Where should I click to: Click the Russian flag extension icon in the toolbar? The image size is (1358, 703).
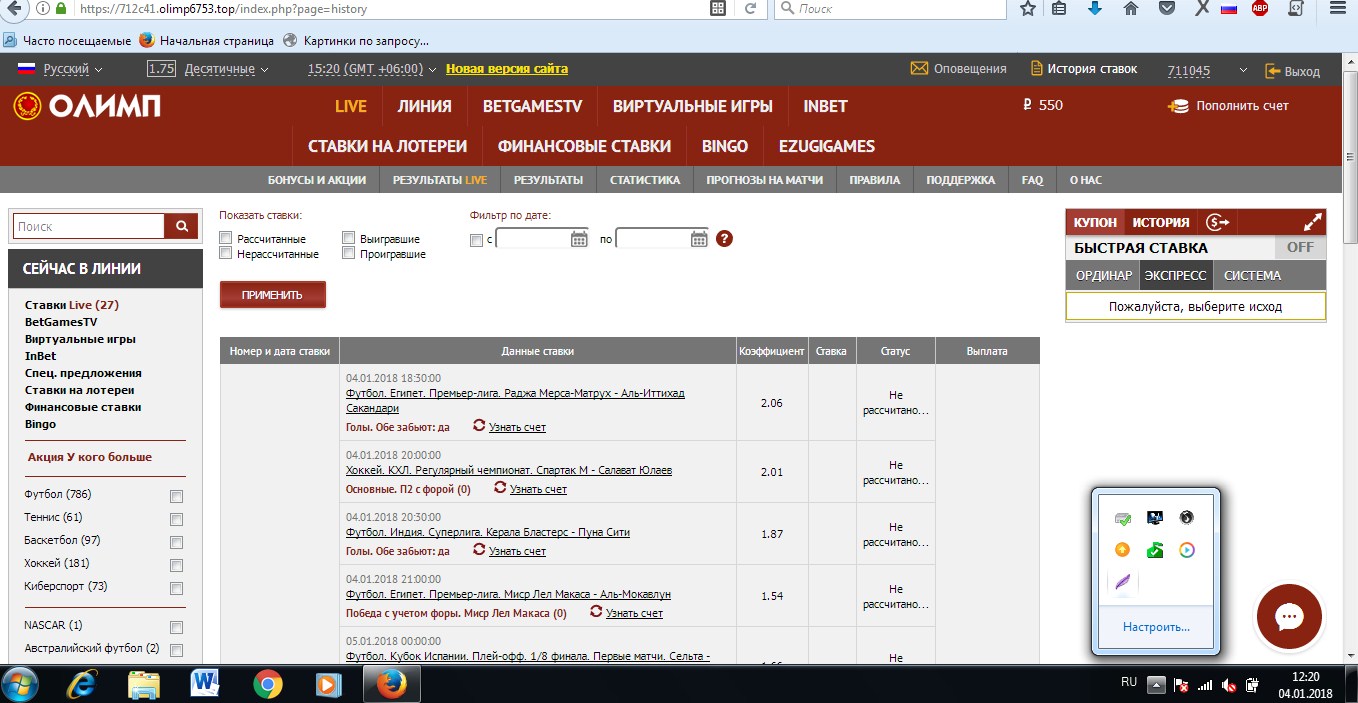pyautogui.click(x=1229, y=9)
